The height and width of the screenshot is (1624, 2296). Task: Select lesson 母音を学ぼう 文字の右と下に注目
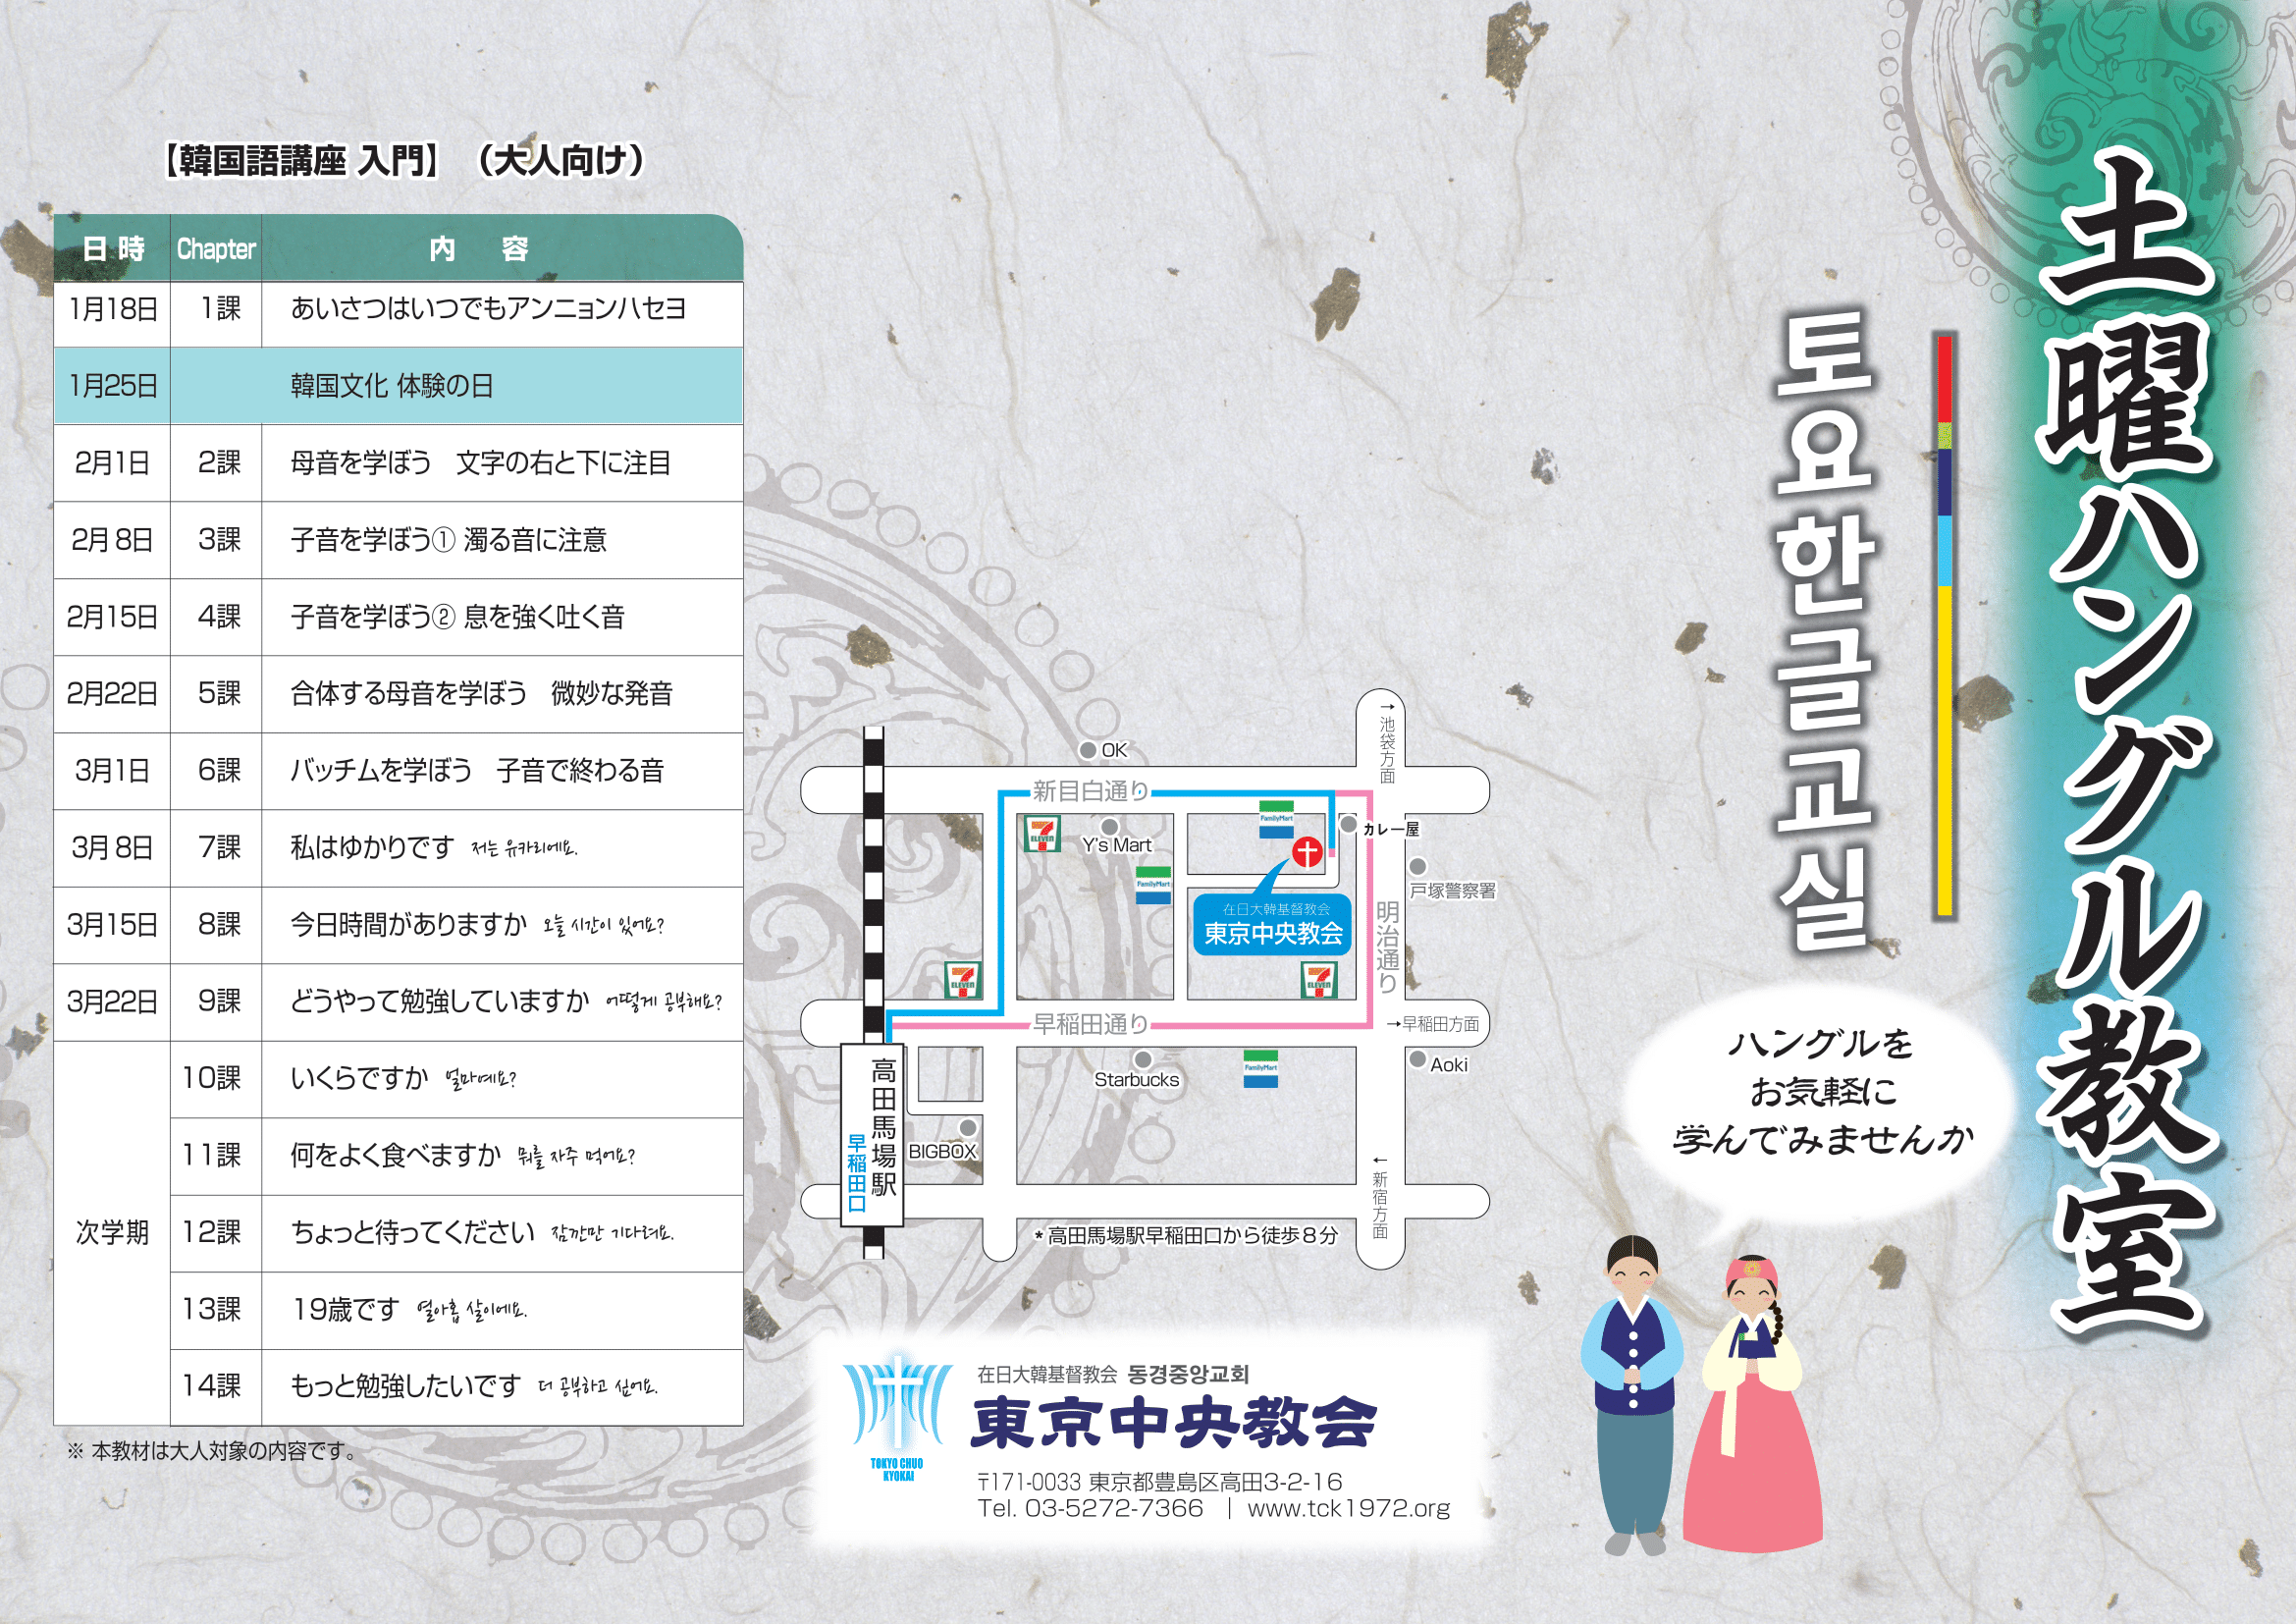point(480,463)
